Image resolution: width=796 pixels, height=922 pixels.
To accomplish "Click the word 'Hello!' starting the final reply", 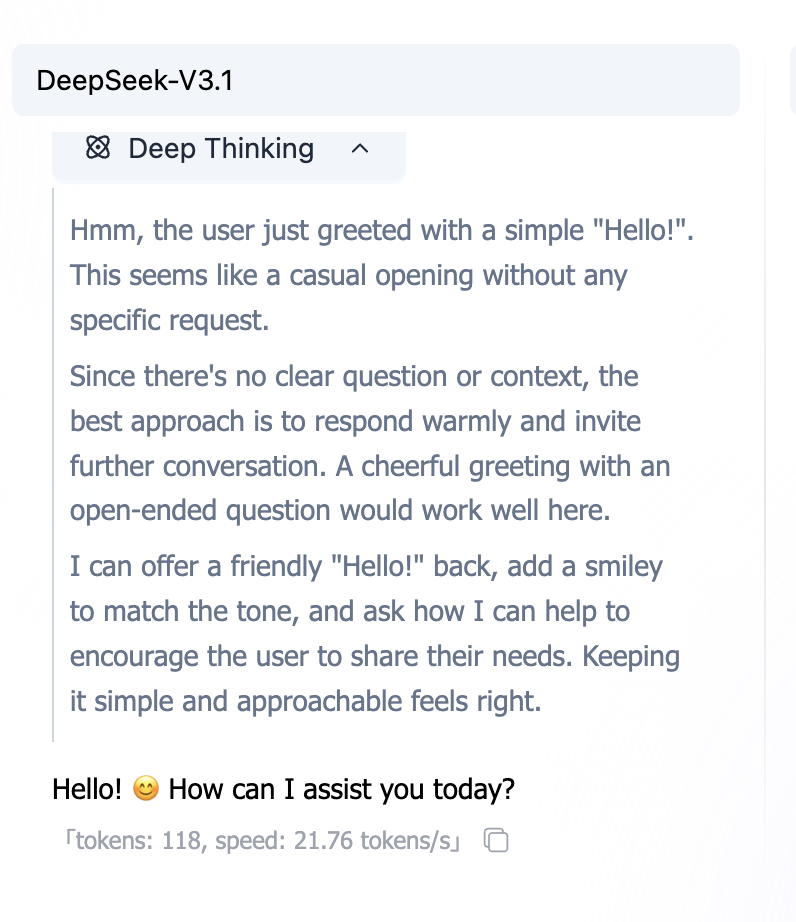I will coord(87,790).
